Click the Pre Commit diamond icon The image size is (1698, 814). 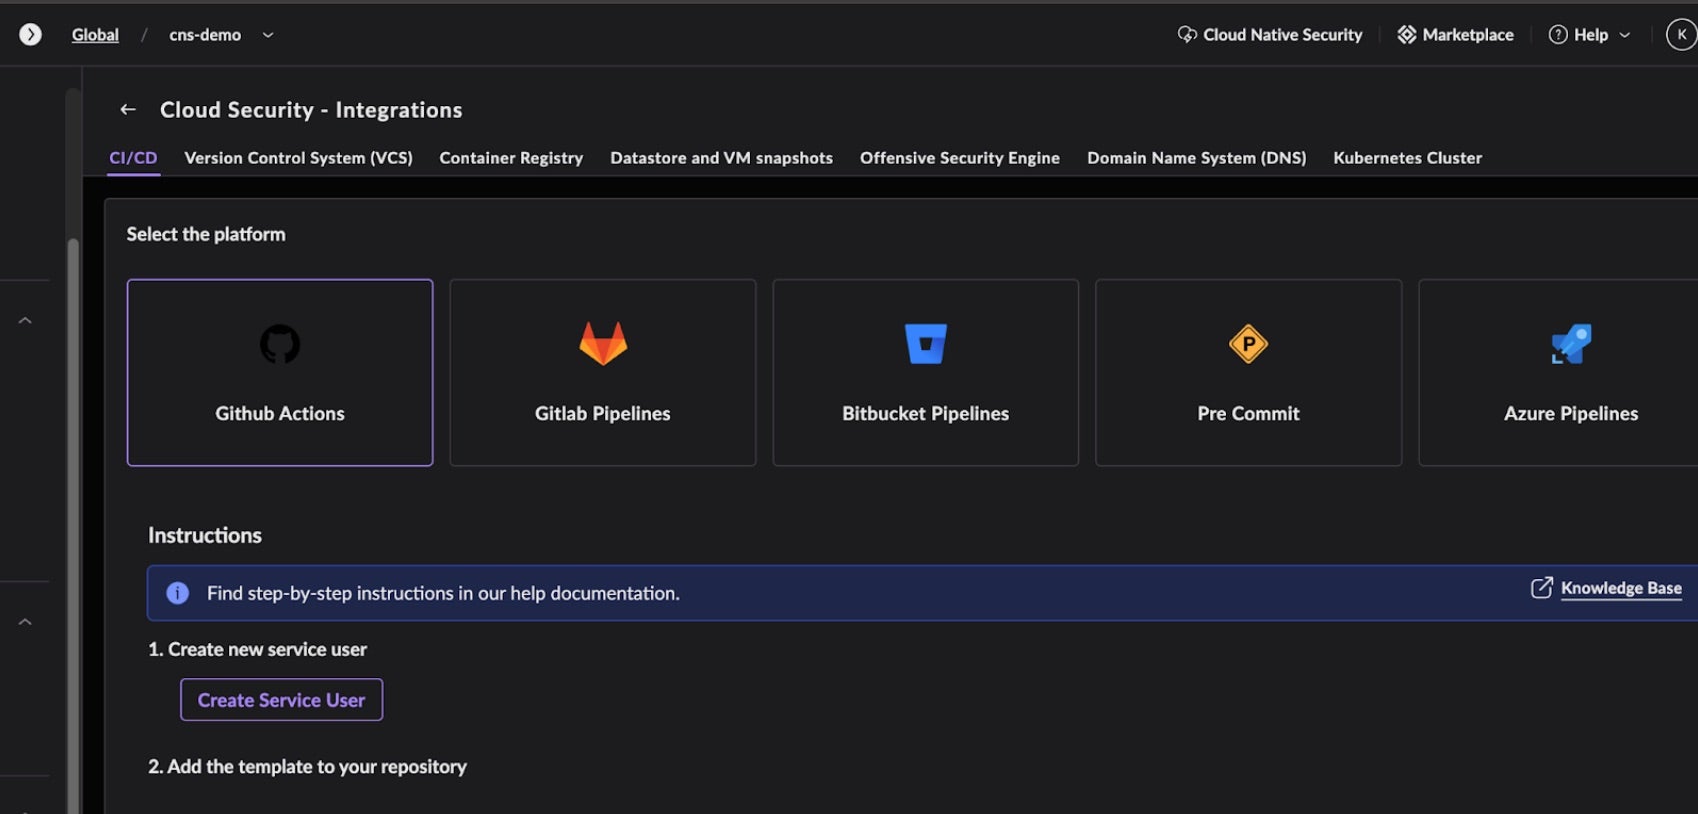(x=1248, y=344)
